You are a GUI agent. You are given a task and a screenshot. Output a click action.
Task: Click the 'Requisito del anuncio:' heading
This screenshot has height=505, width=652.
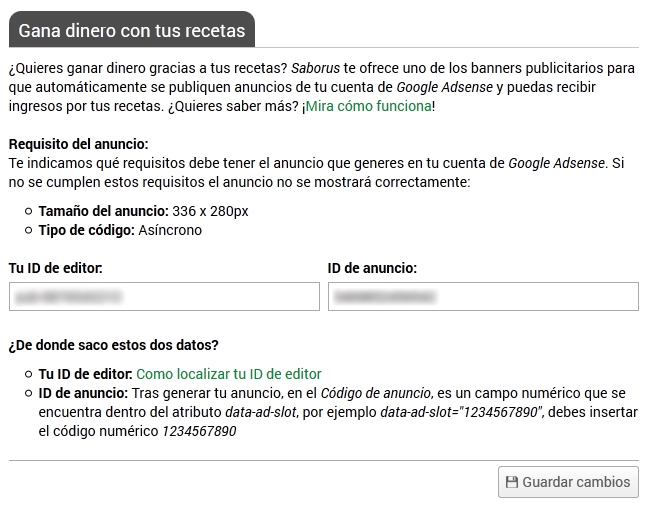click(x=79, y=144)
